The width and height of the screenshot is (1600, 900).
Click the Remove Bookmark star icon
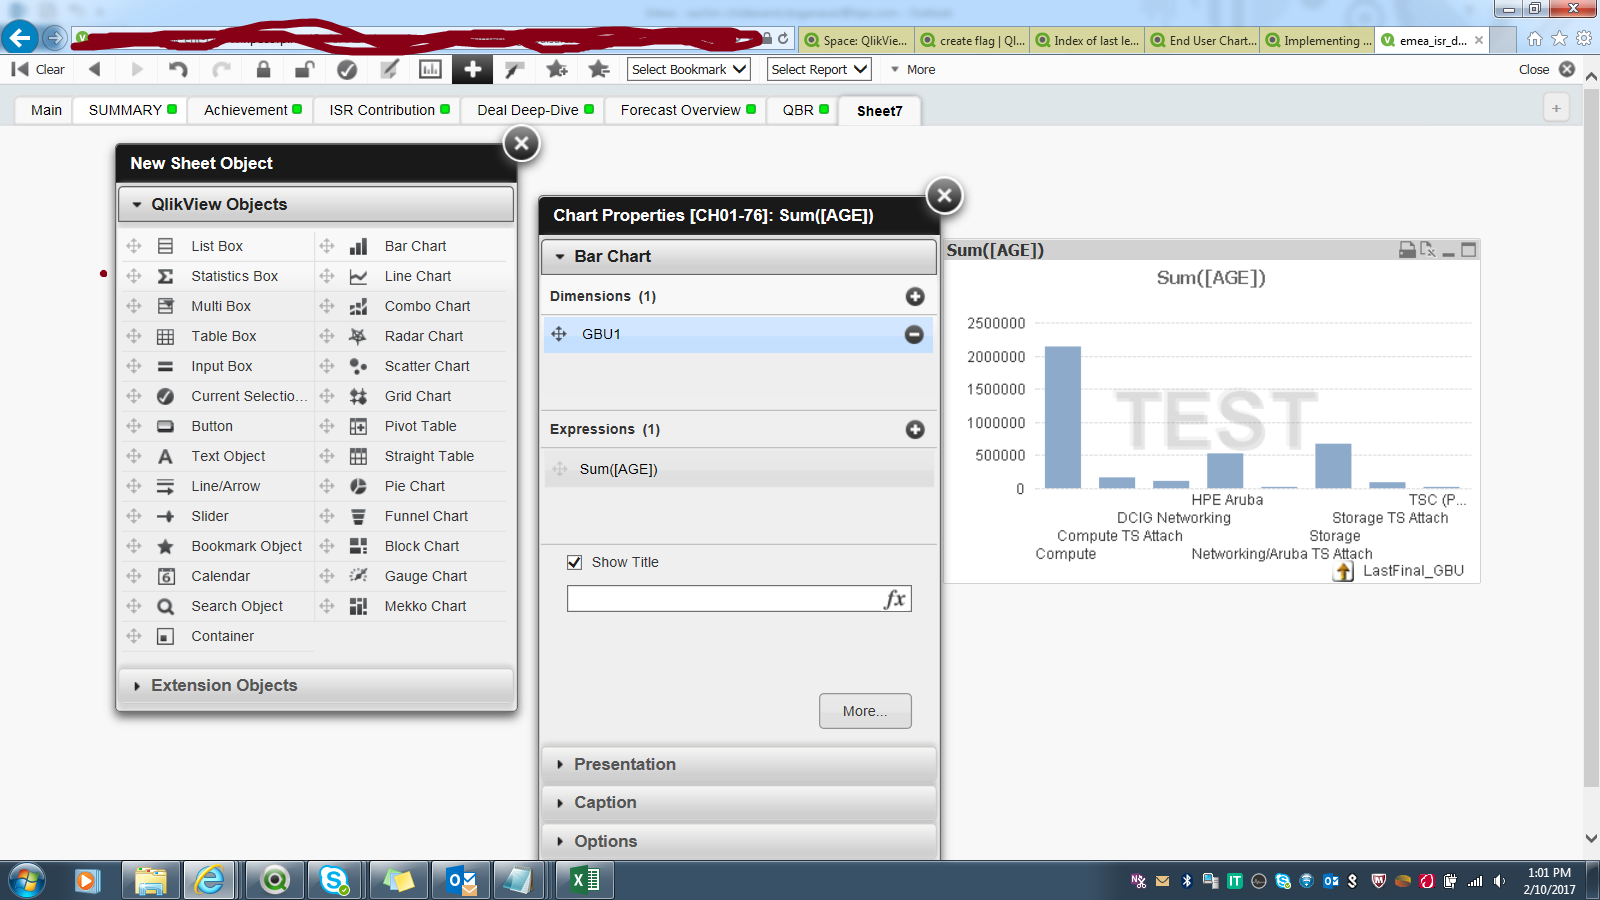[x=599, y=69]
